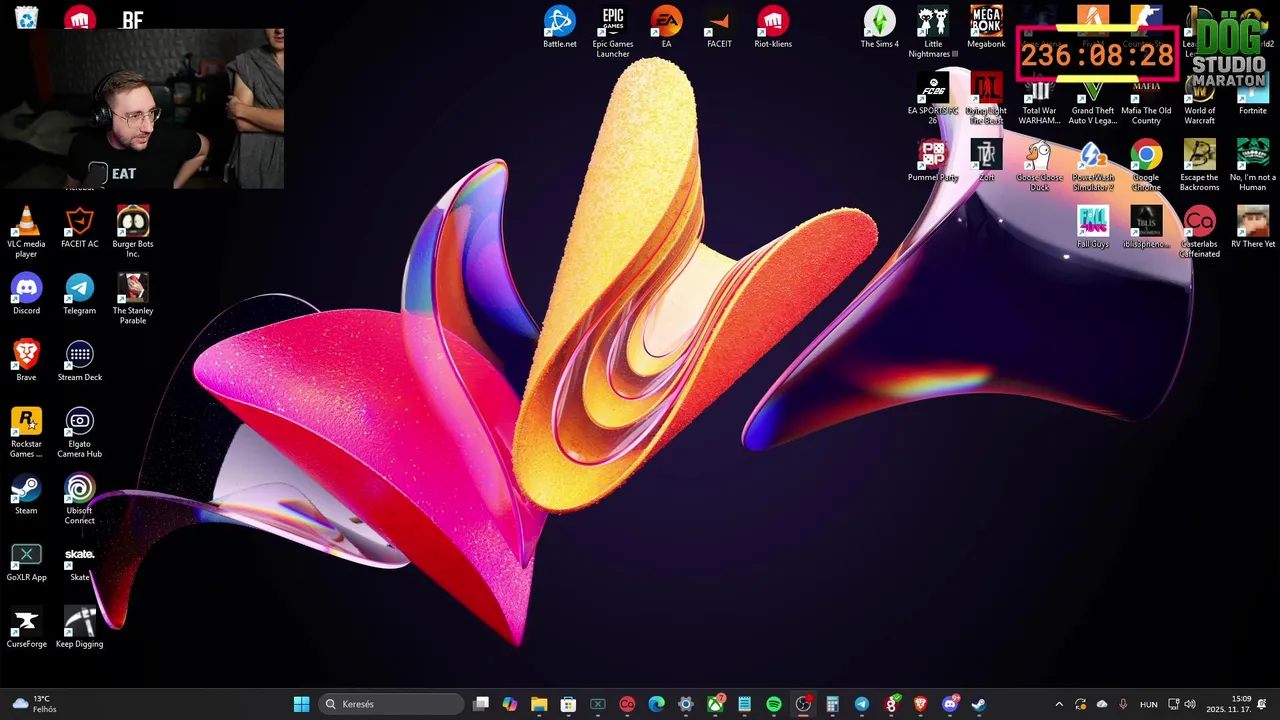This screenshot has width=1280, height=720.
Task: Select the Skate desktop icon
Action: pyautogui.click(x=79, y=562)
